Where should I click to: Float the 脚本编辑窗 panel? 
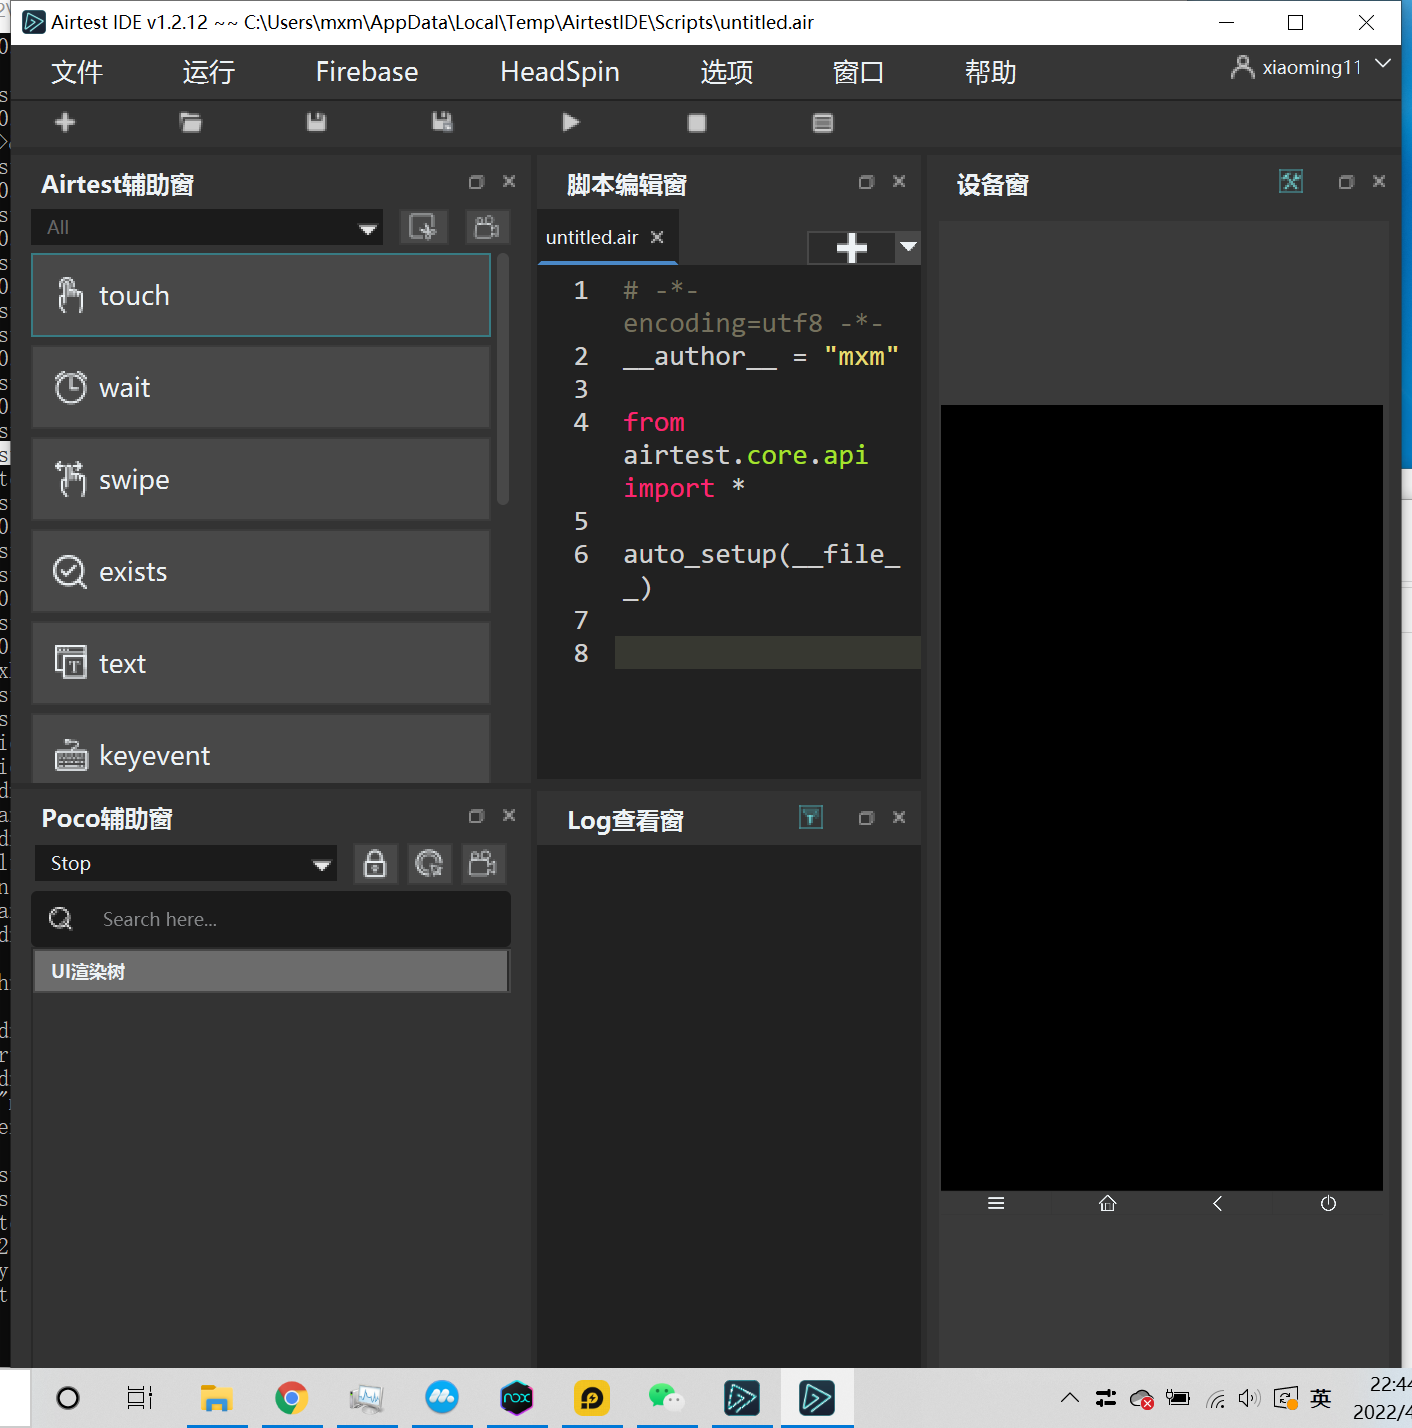[x=866, y=182]
